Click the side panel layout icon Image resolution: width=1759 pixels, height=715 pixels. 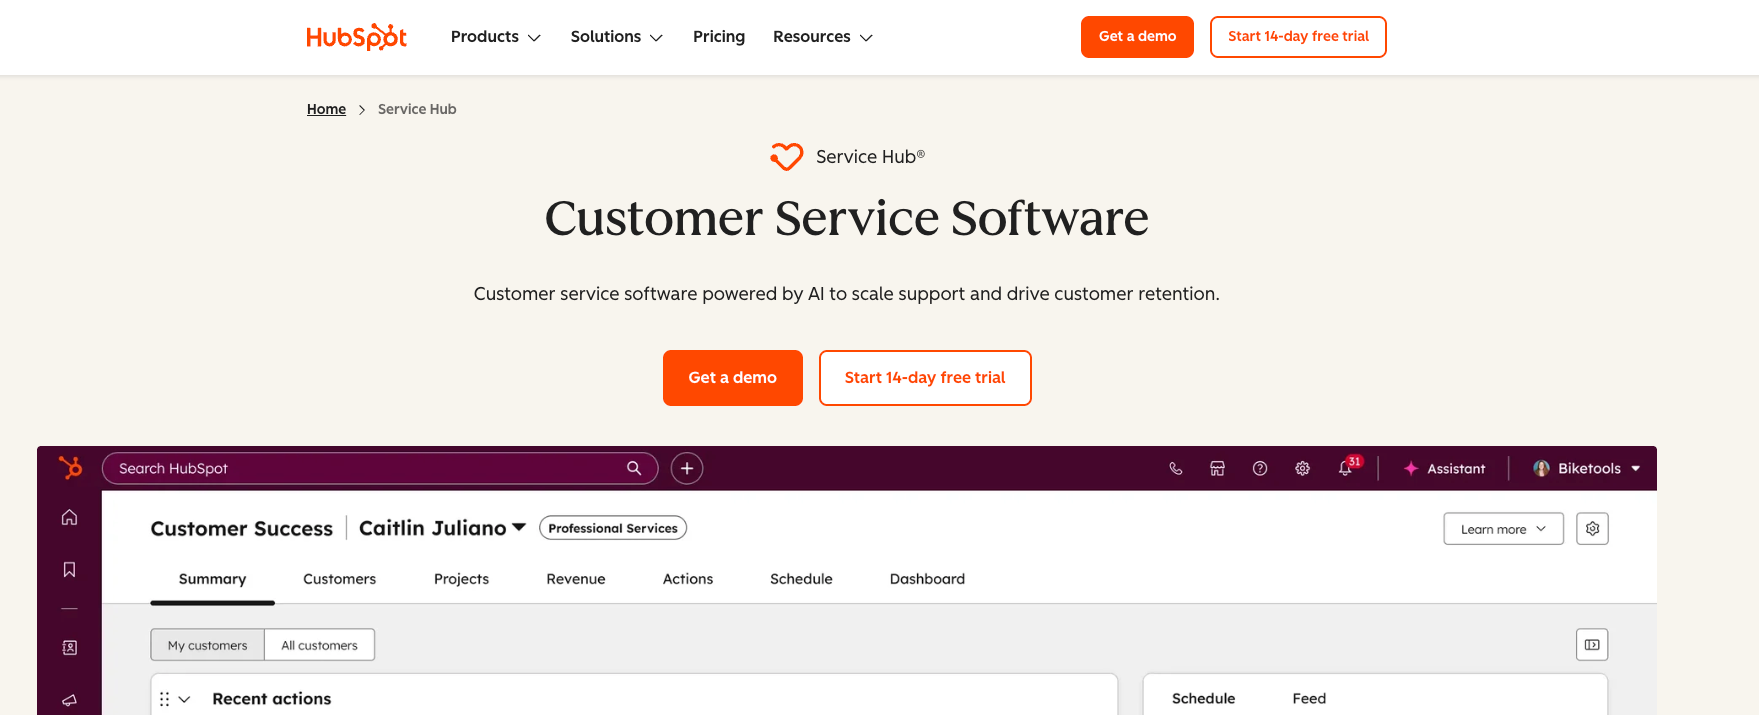tap(1592, 645)
